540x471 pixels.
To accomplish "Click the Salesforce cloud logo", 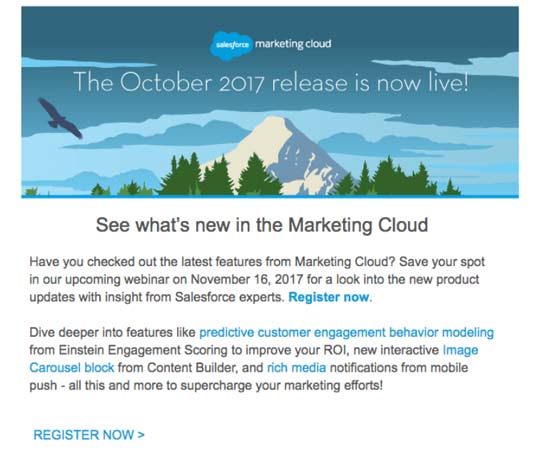I will point(232,46).
